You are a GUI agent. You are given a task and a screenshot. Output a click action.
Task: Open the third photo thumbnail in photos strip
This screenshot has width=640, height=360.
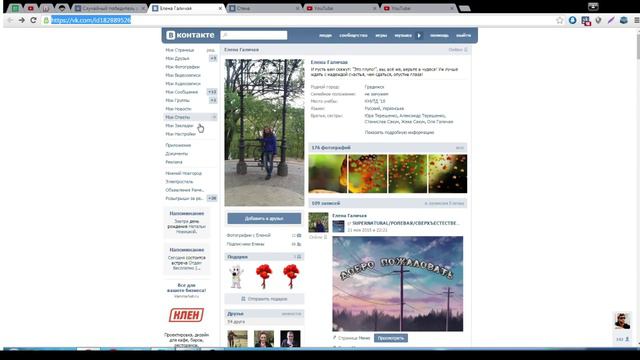coord(408,174)
